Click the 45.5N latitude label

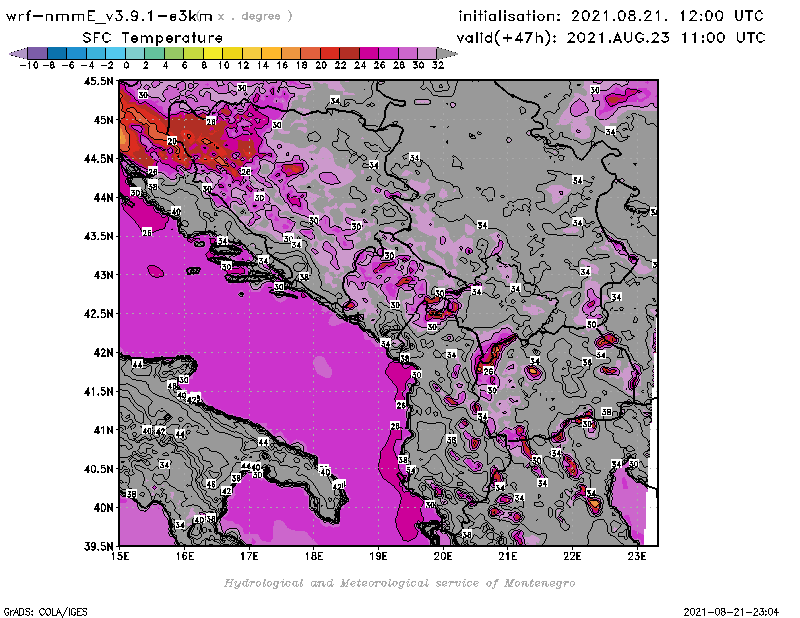[x=99, y=81]
